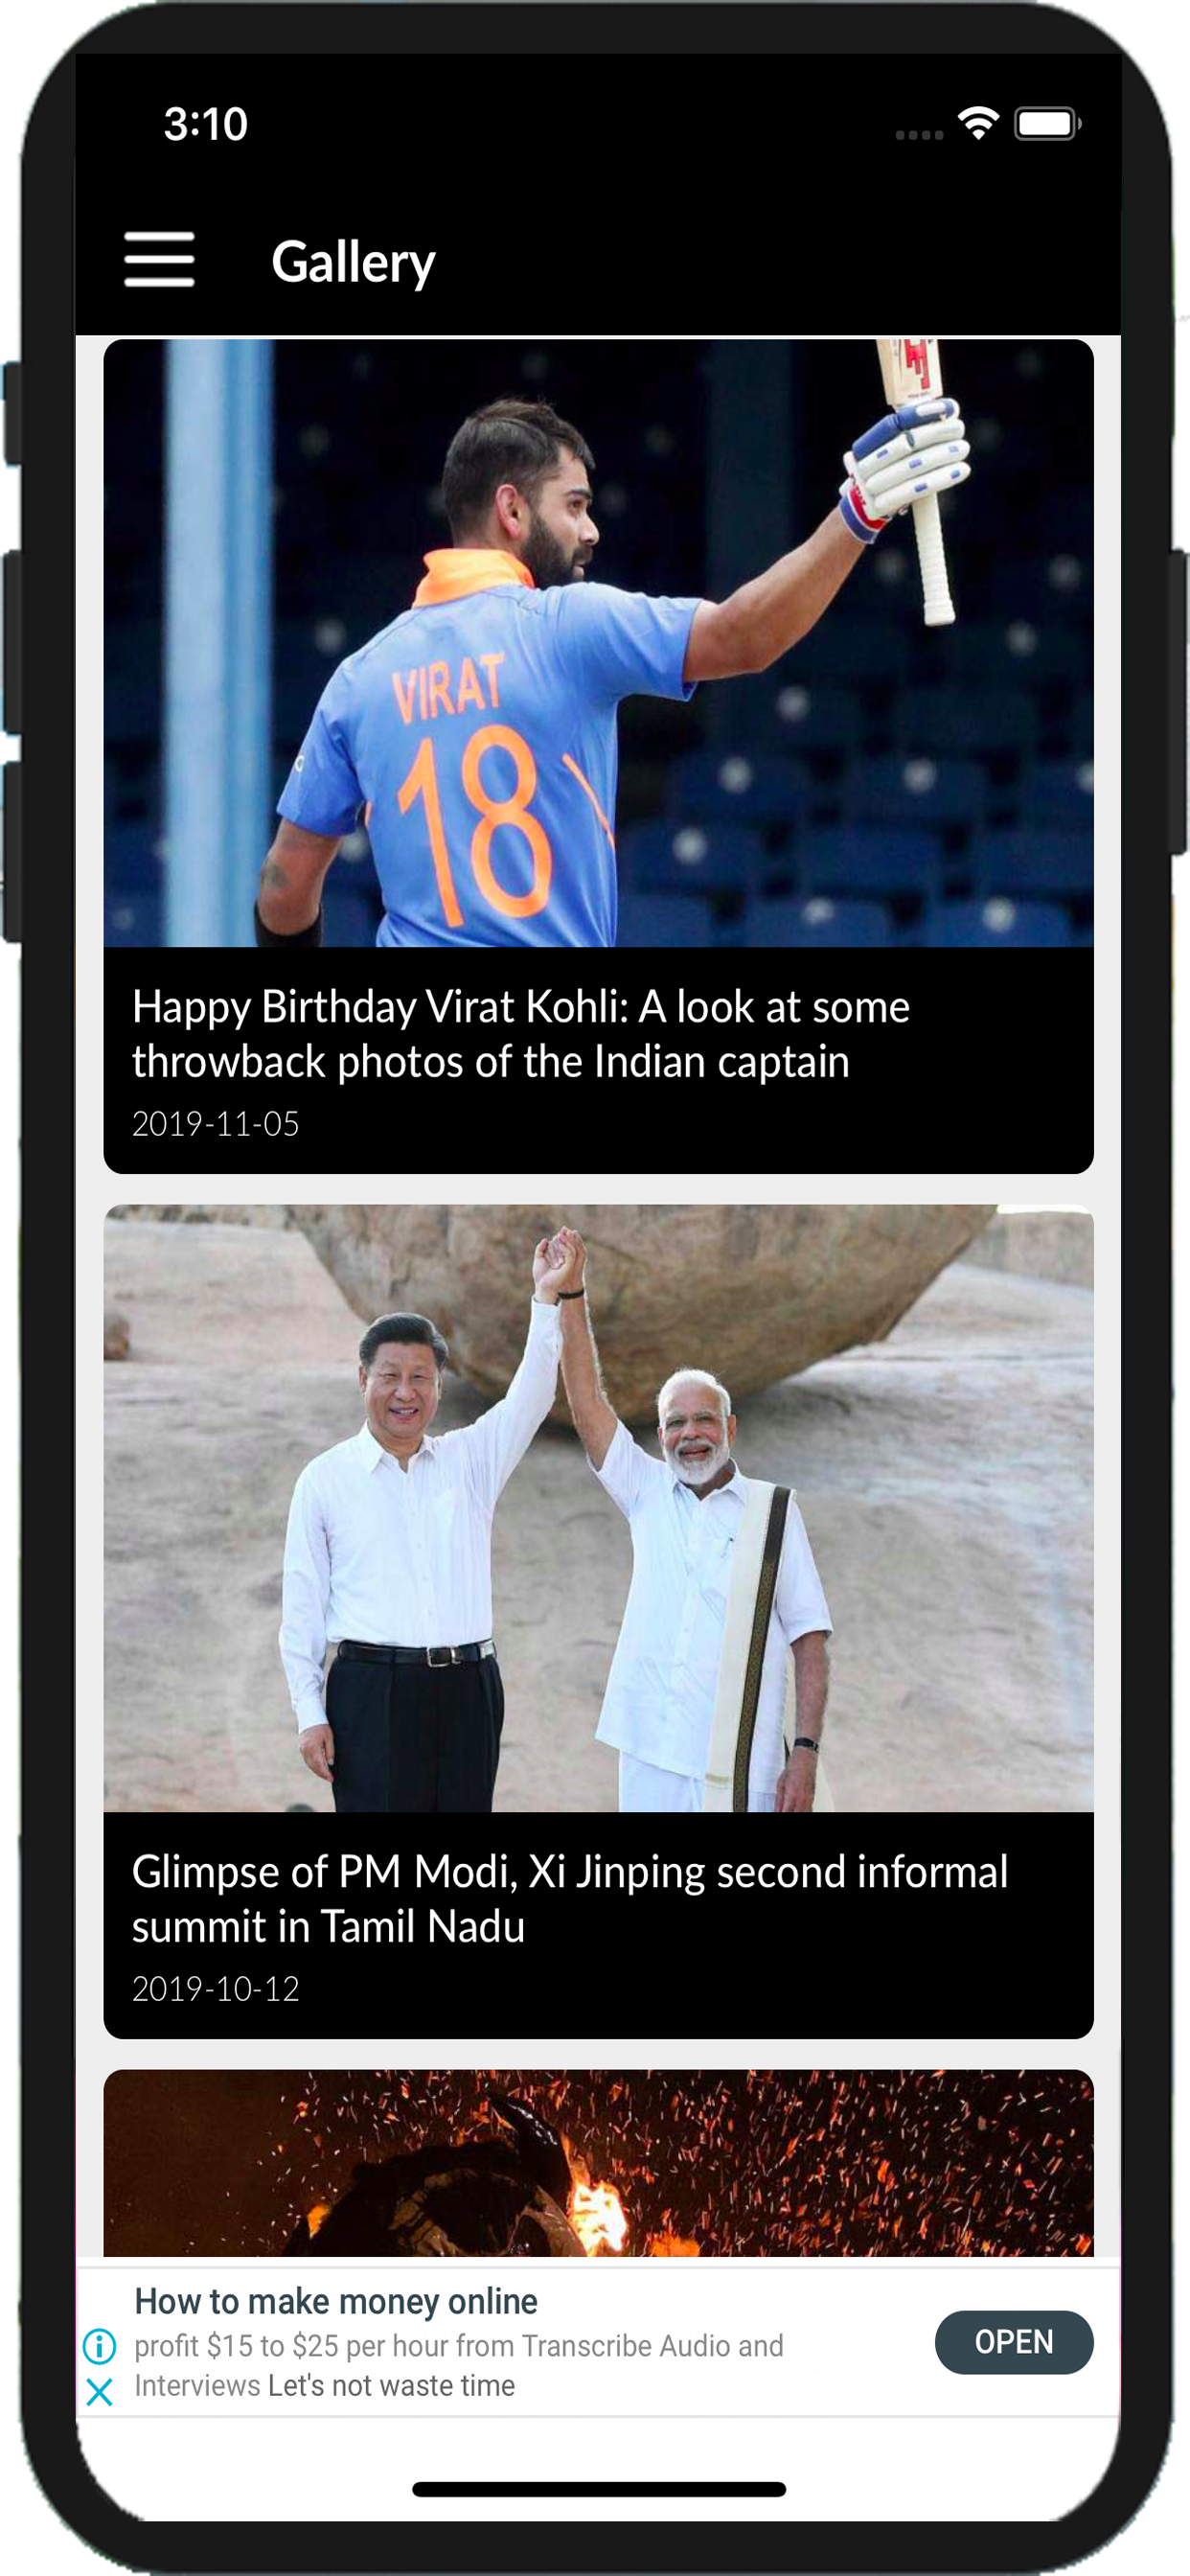Tap the battery status icon
The image size is (1190, 2576).
tap(1047, 124)
